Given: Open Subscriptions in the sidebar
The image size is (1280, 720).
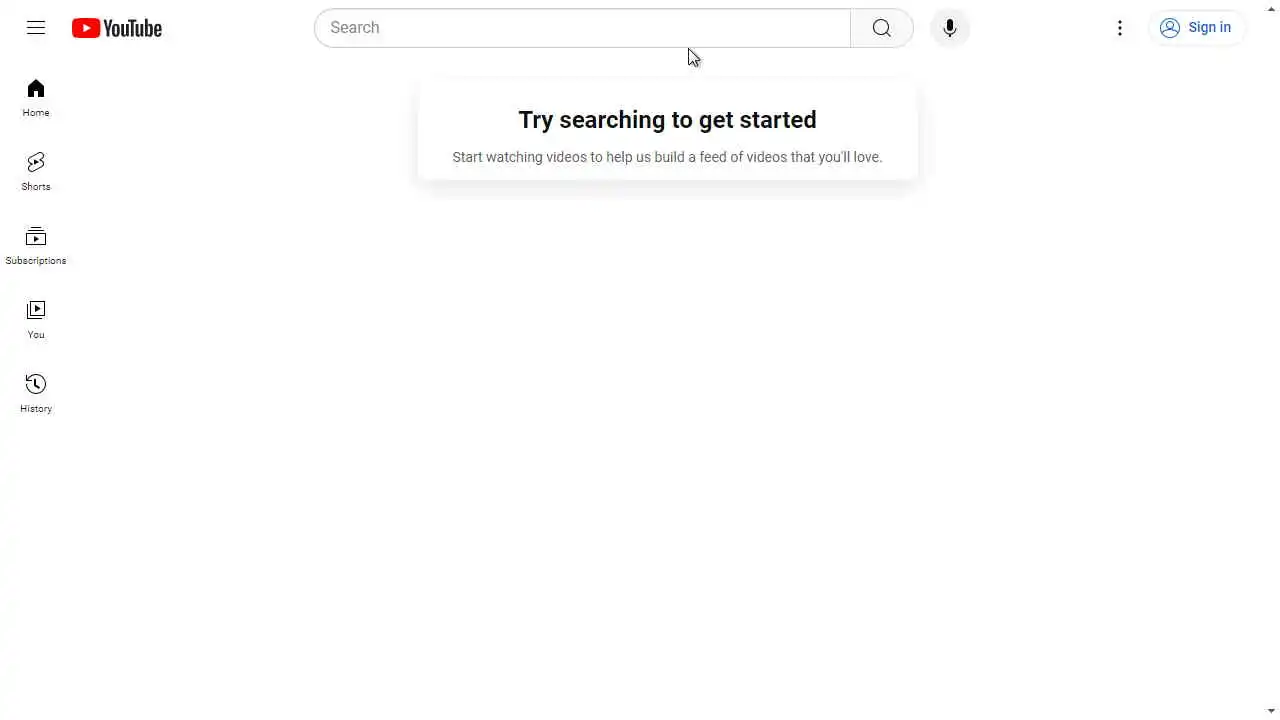Looking at the screenshot, I should pyautogui.click(x=36, y=246).
